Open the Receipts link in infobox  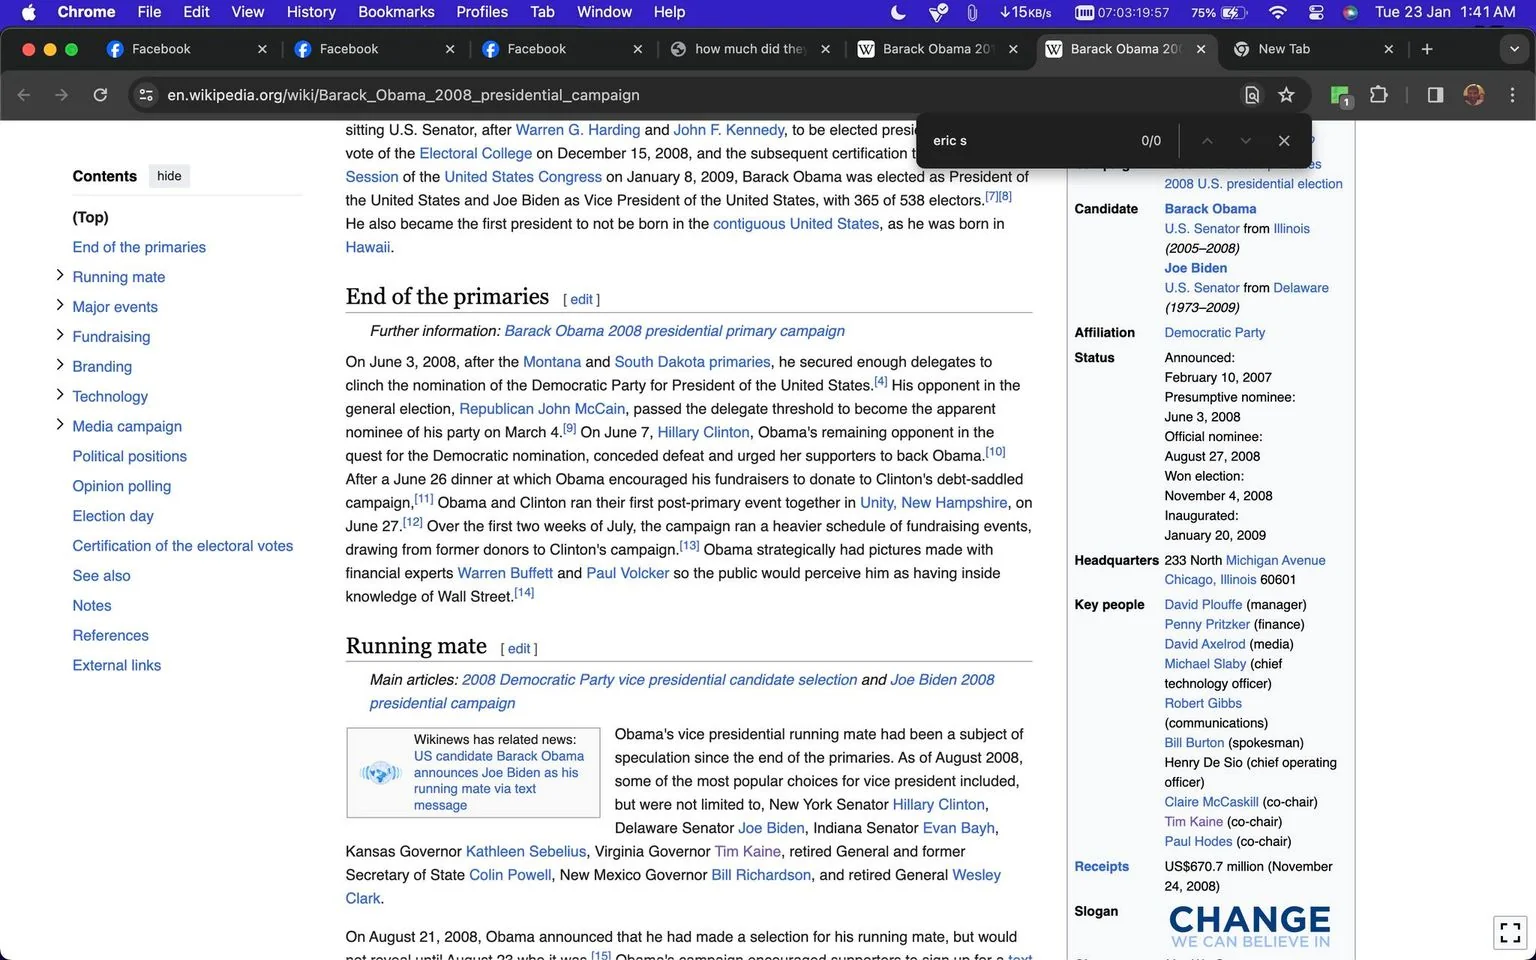[1101, 866]
